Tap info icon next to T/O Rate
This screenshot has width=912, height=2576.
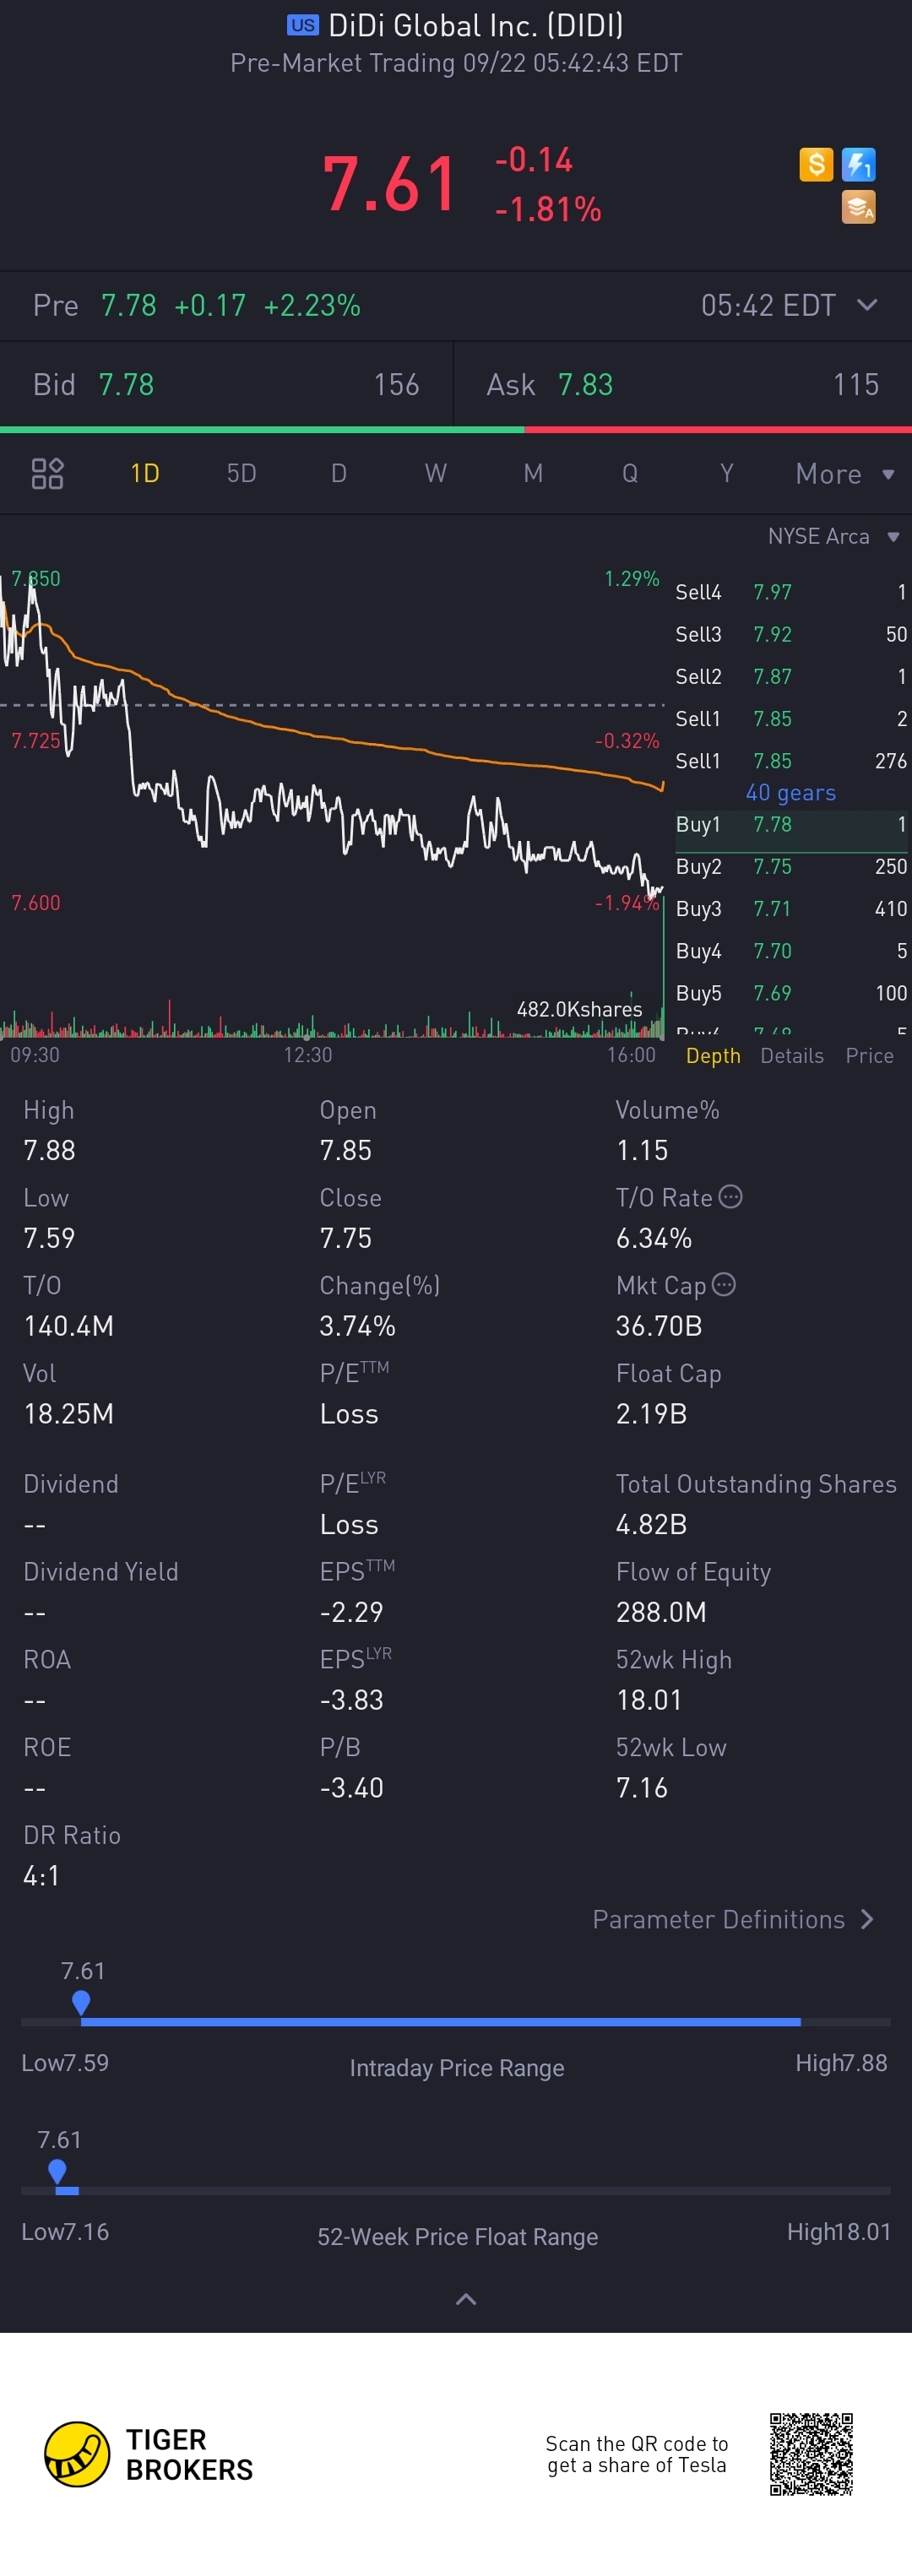click(x=731, y=1196)
